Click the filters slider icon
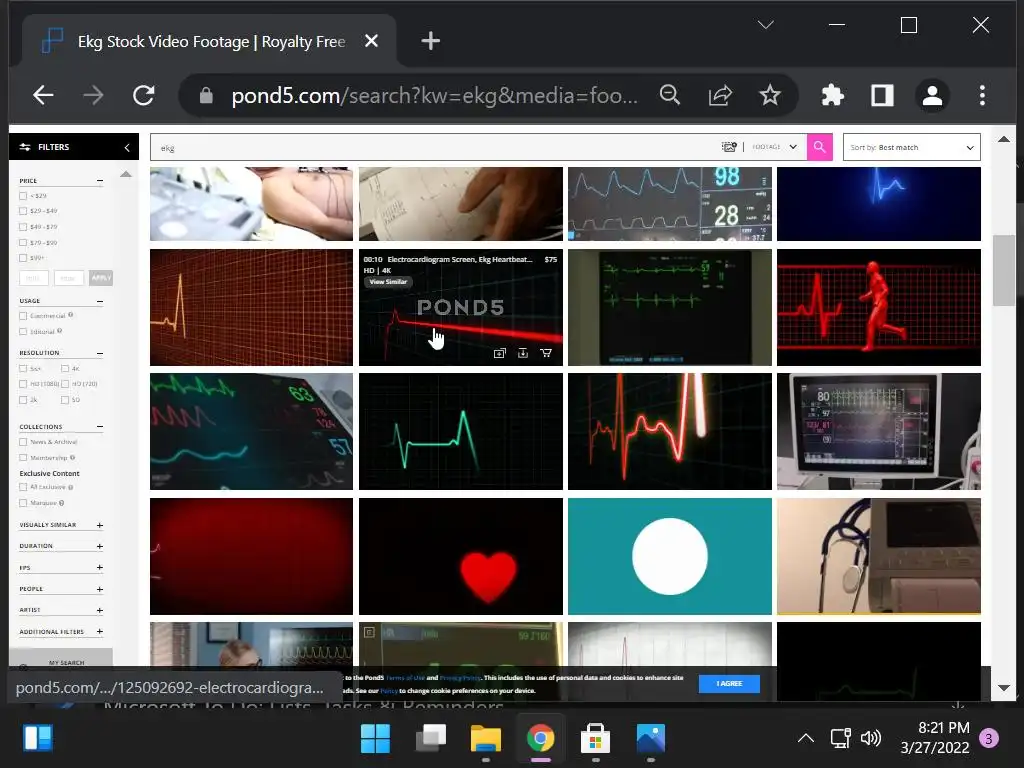The width and height of the screenshot is (1024, 768). (x=25, y=147)
